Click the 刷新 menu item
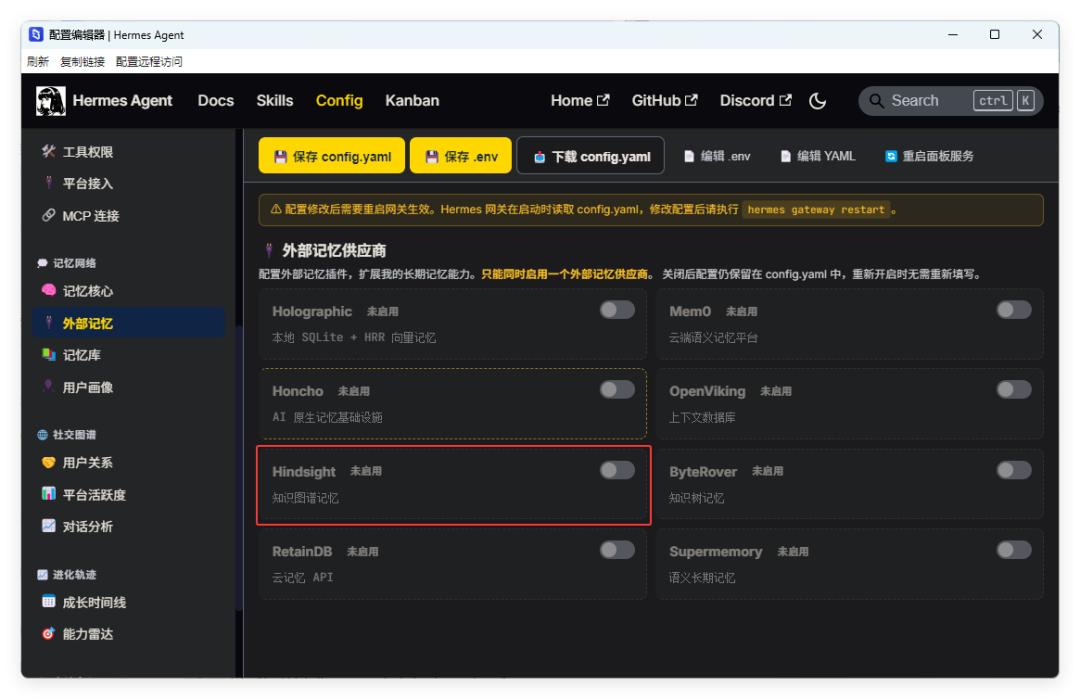Image resolution: width=1080 pixels, height=699 pixels. [38, 62]
